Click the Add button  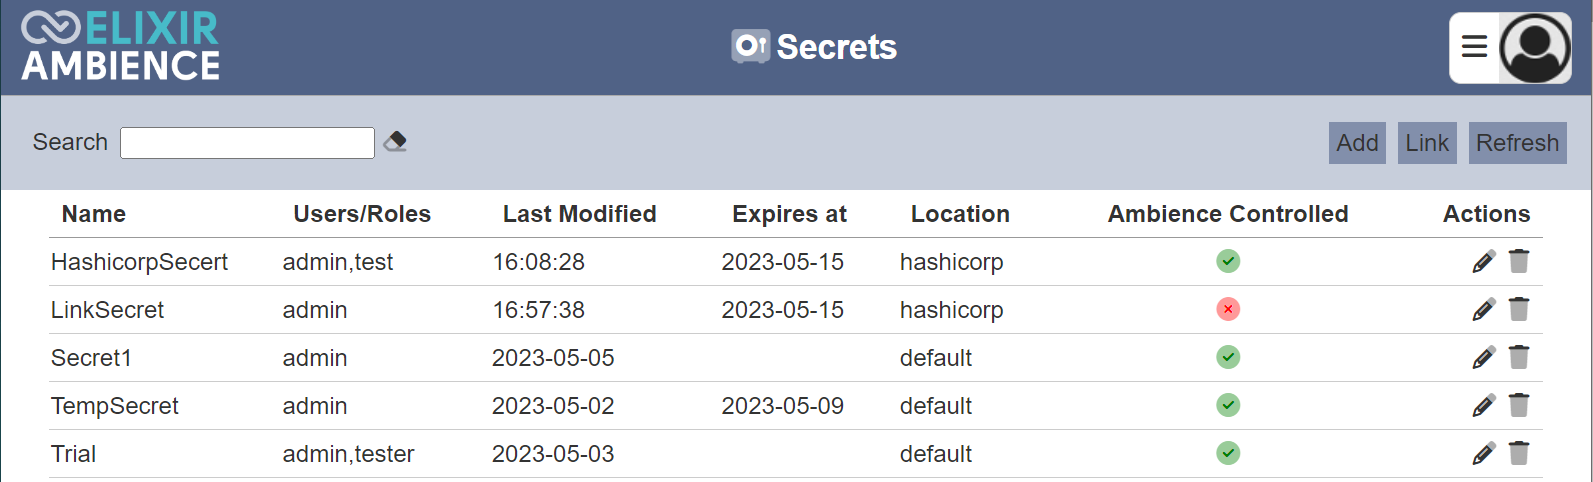(x=1357, y=143)
